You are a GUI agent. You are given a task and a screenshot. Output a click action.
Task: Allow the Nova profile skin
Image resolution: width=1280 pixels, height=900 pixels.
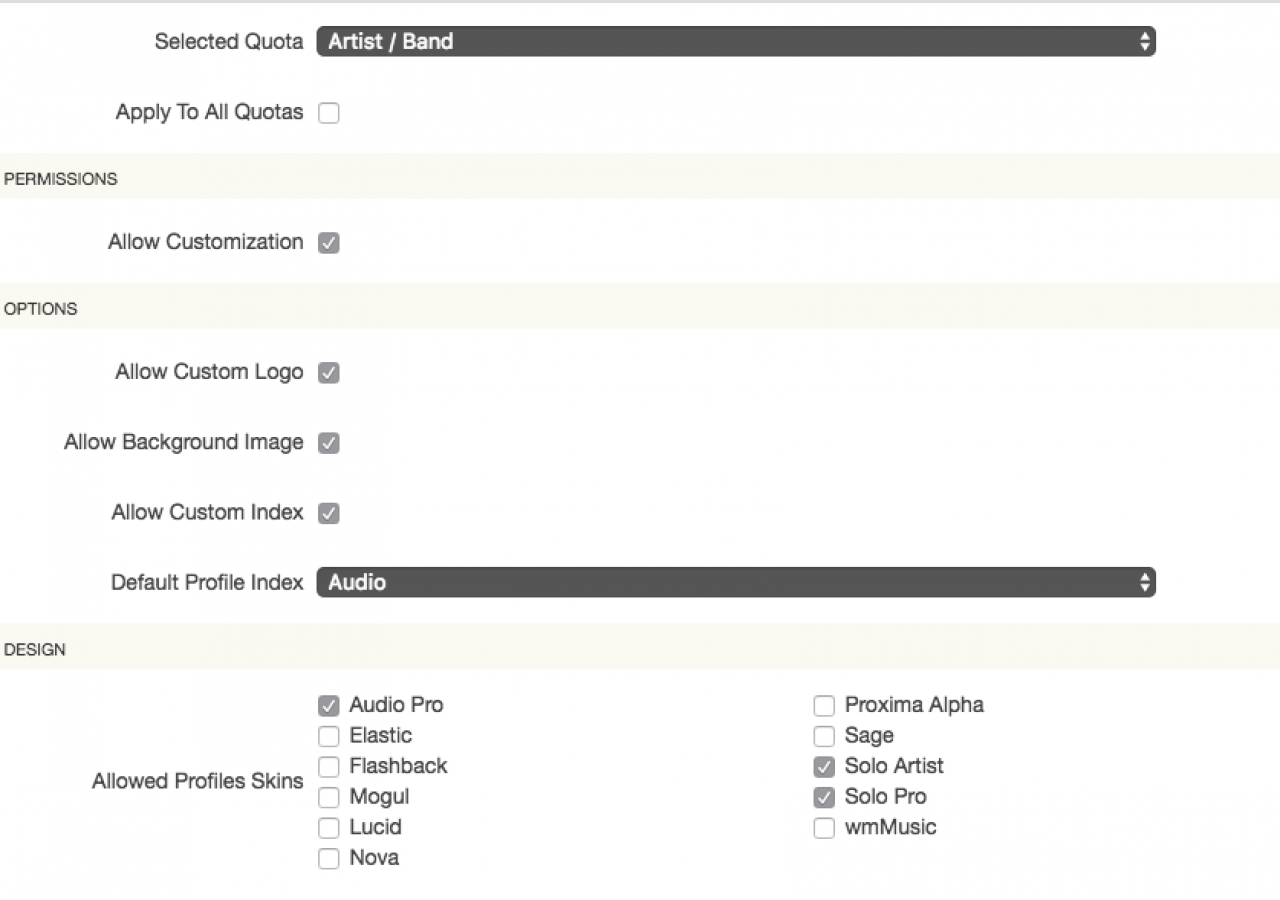(x=329, y=859)
